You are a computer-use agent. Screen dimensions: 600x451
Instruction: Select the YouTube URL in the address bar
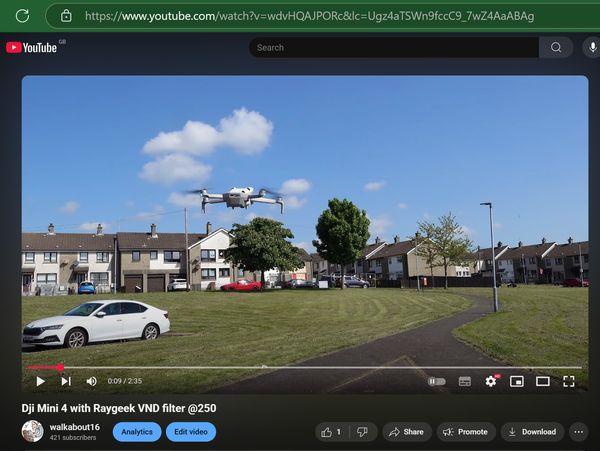309,16
